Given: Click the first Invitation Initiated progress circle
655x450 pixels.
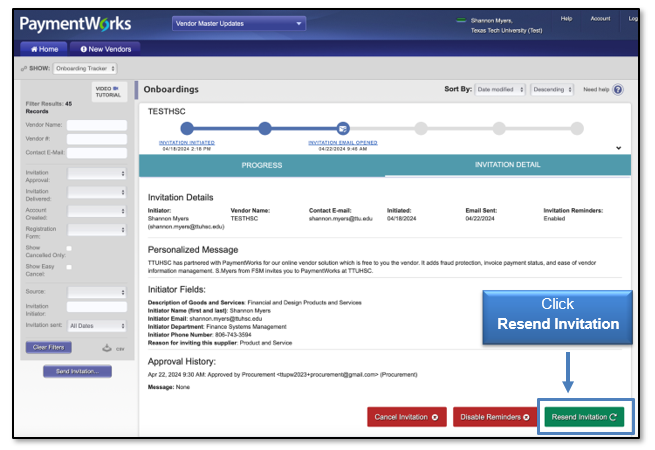Looking at the screenshot, I should [187, 128].
